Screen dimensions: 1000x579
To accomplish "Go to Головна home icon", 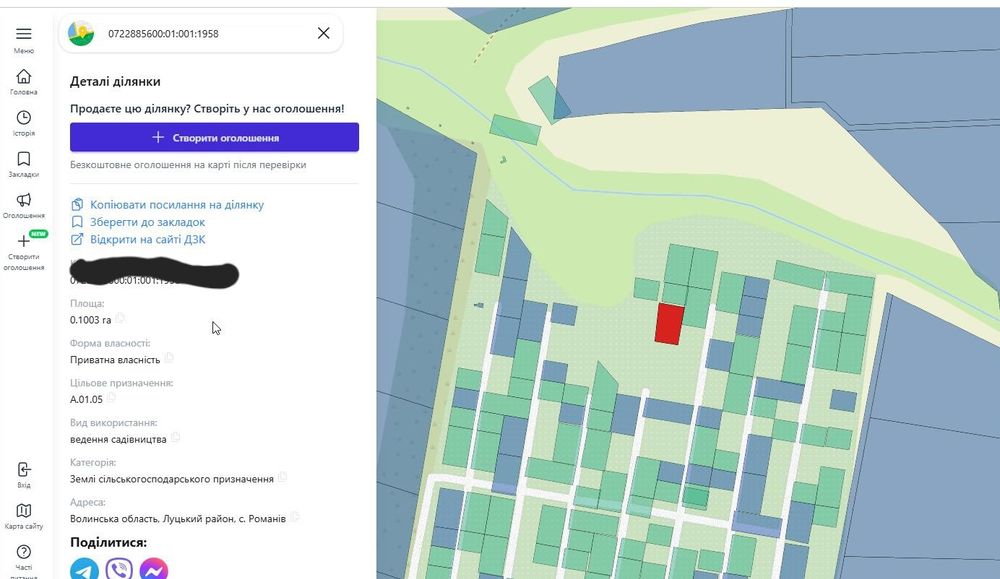I will [x=24, y=77].
